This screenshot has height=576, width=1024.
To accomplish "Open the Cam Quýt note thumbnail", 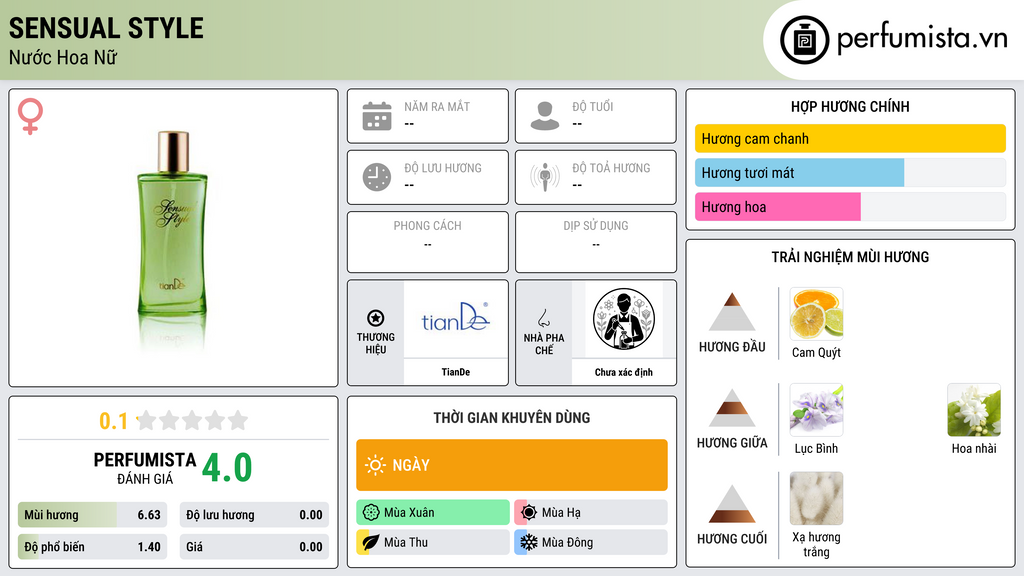I will pos(816,314).
